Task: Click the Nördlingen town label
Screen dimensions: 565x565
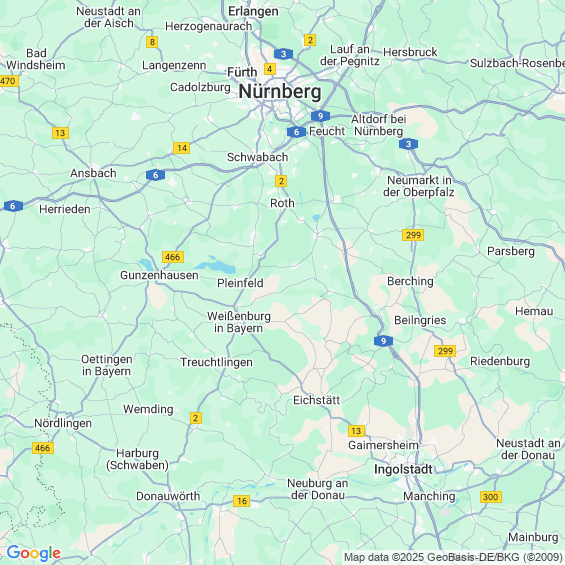Action: pyautogui.click(x=63, y=423)
